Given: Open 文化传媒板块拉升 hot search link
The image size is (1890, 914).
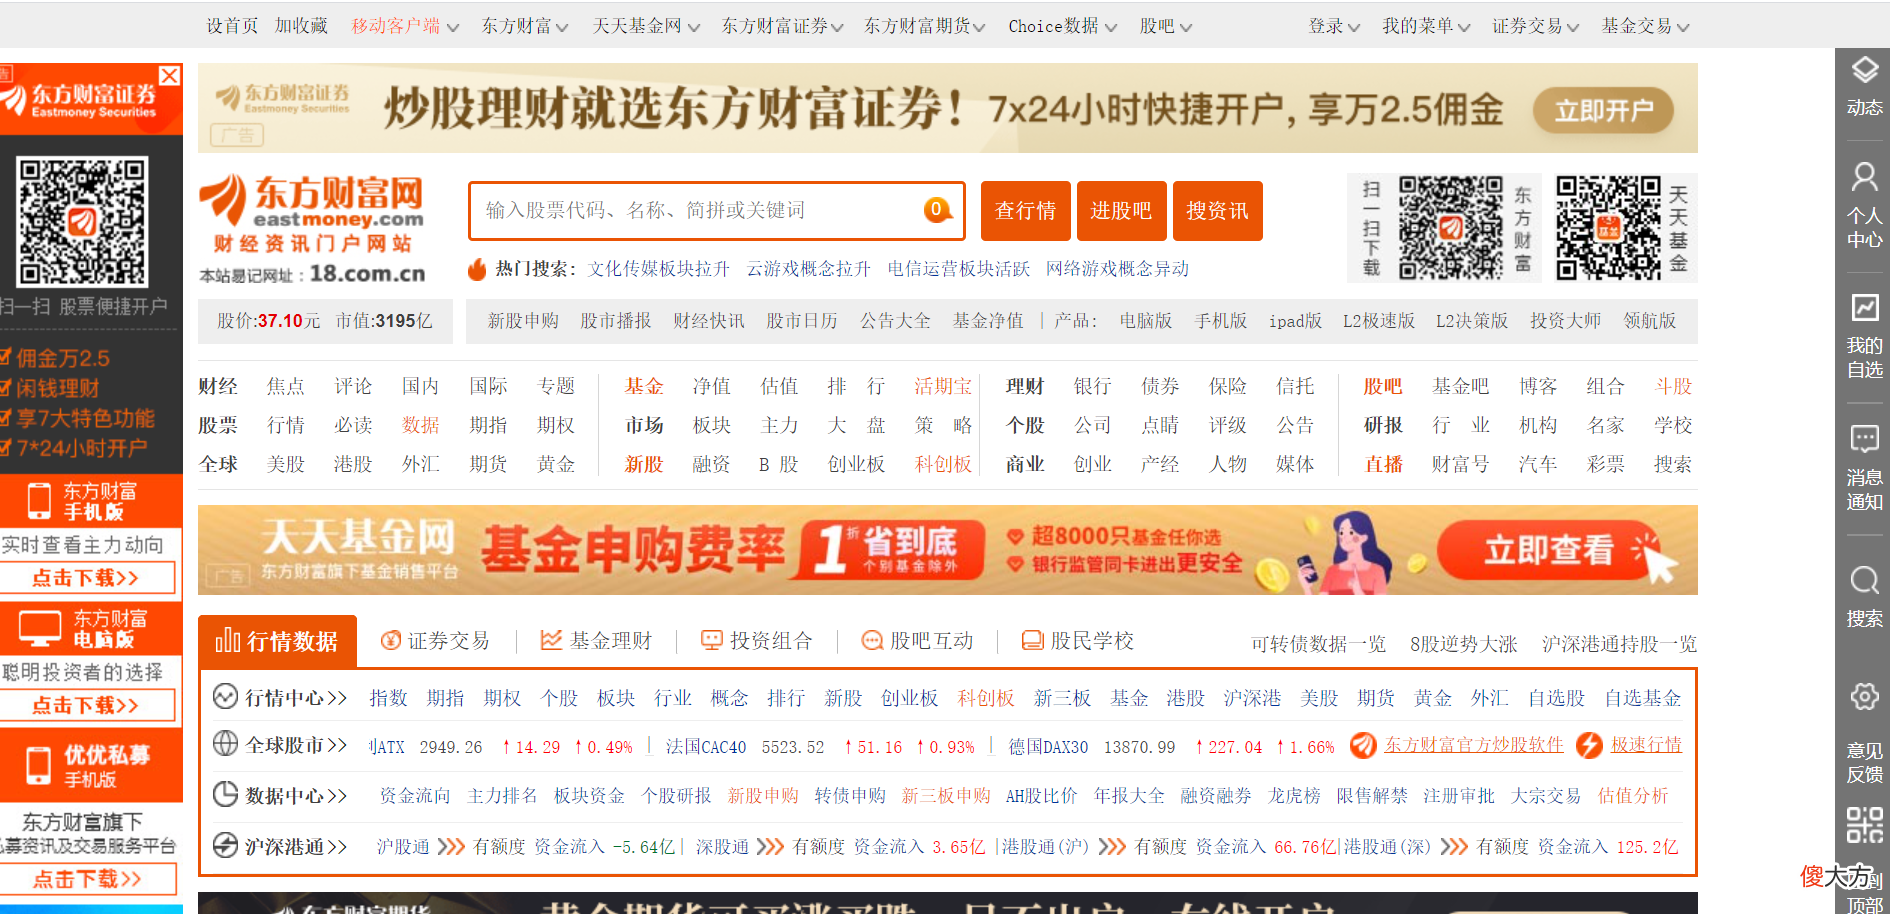Looking at the screenshot, I should point(659,269).
